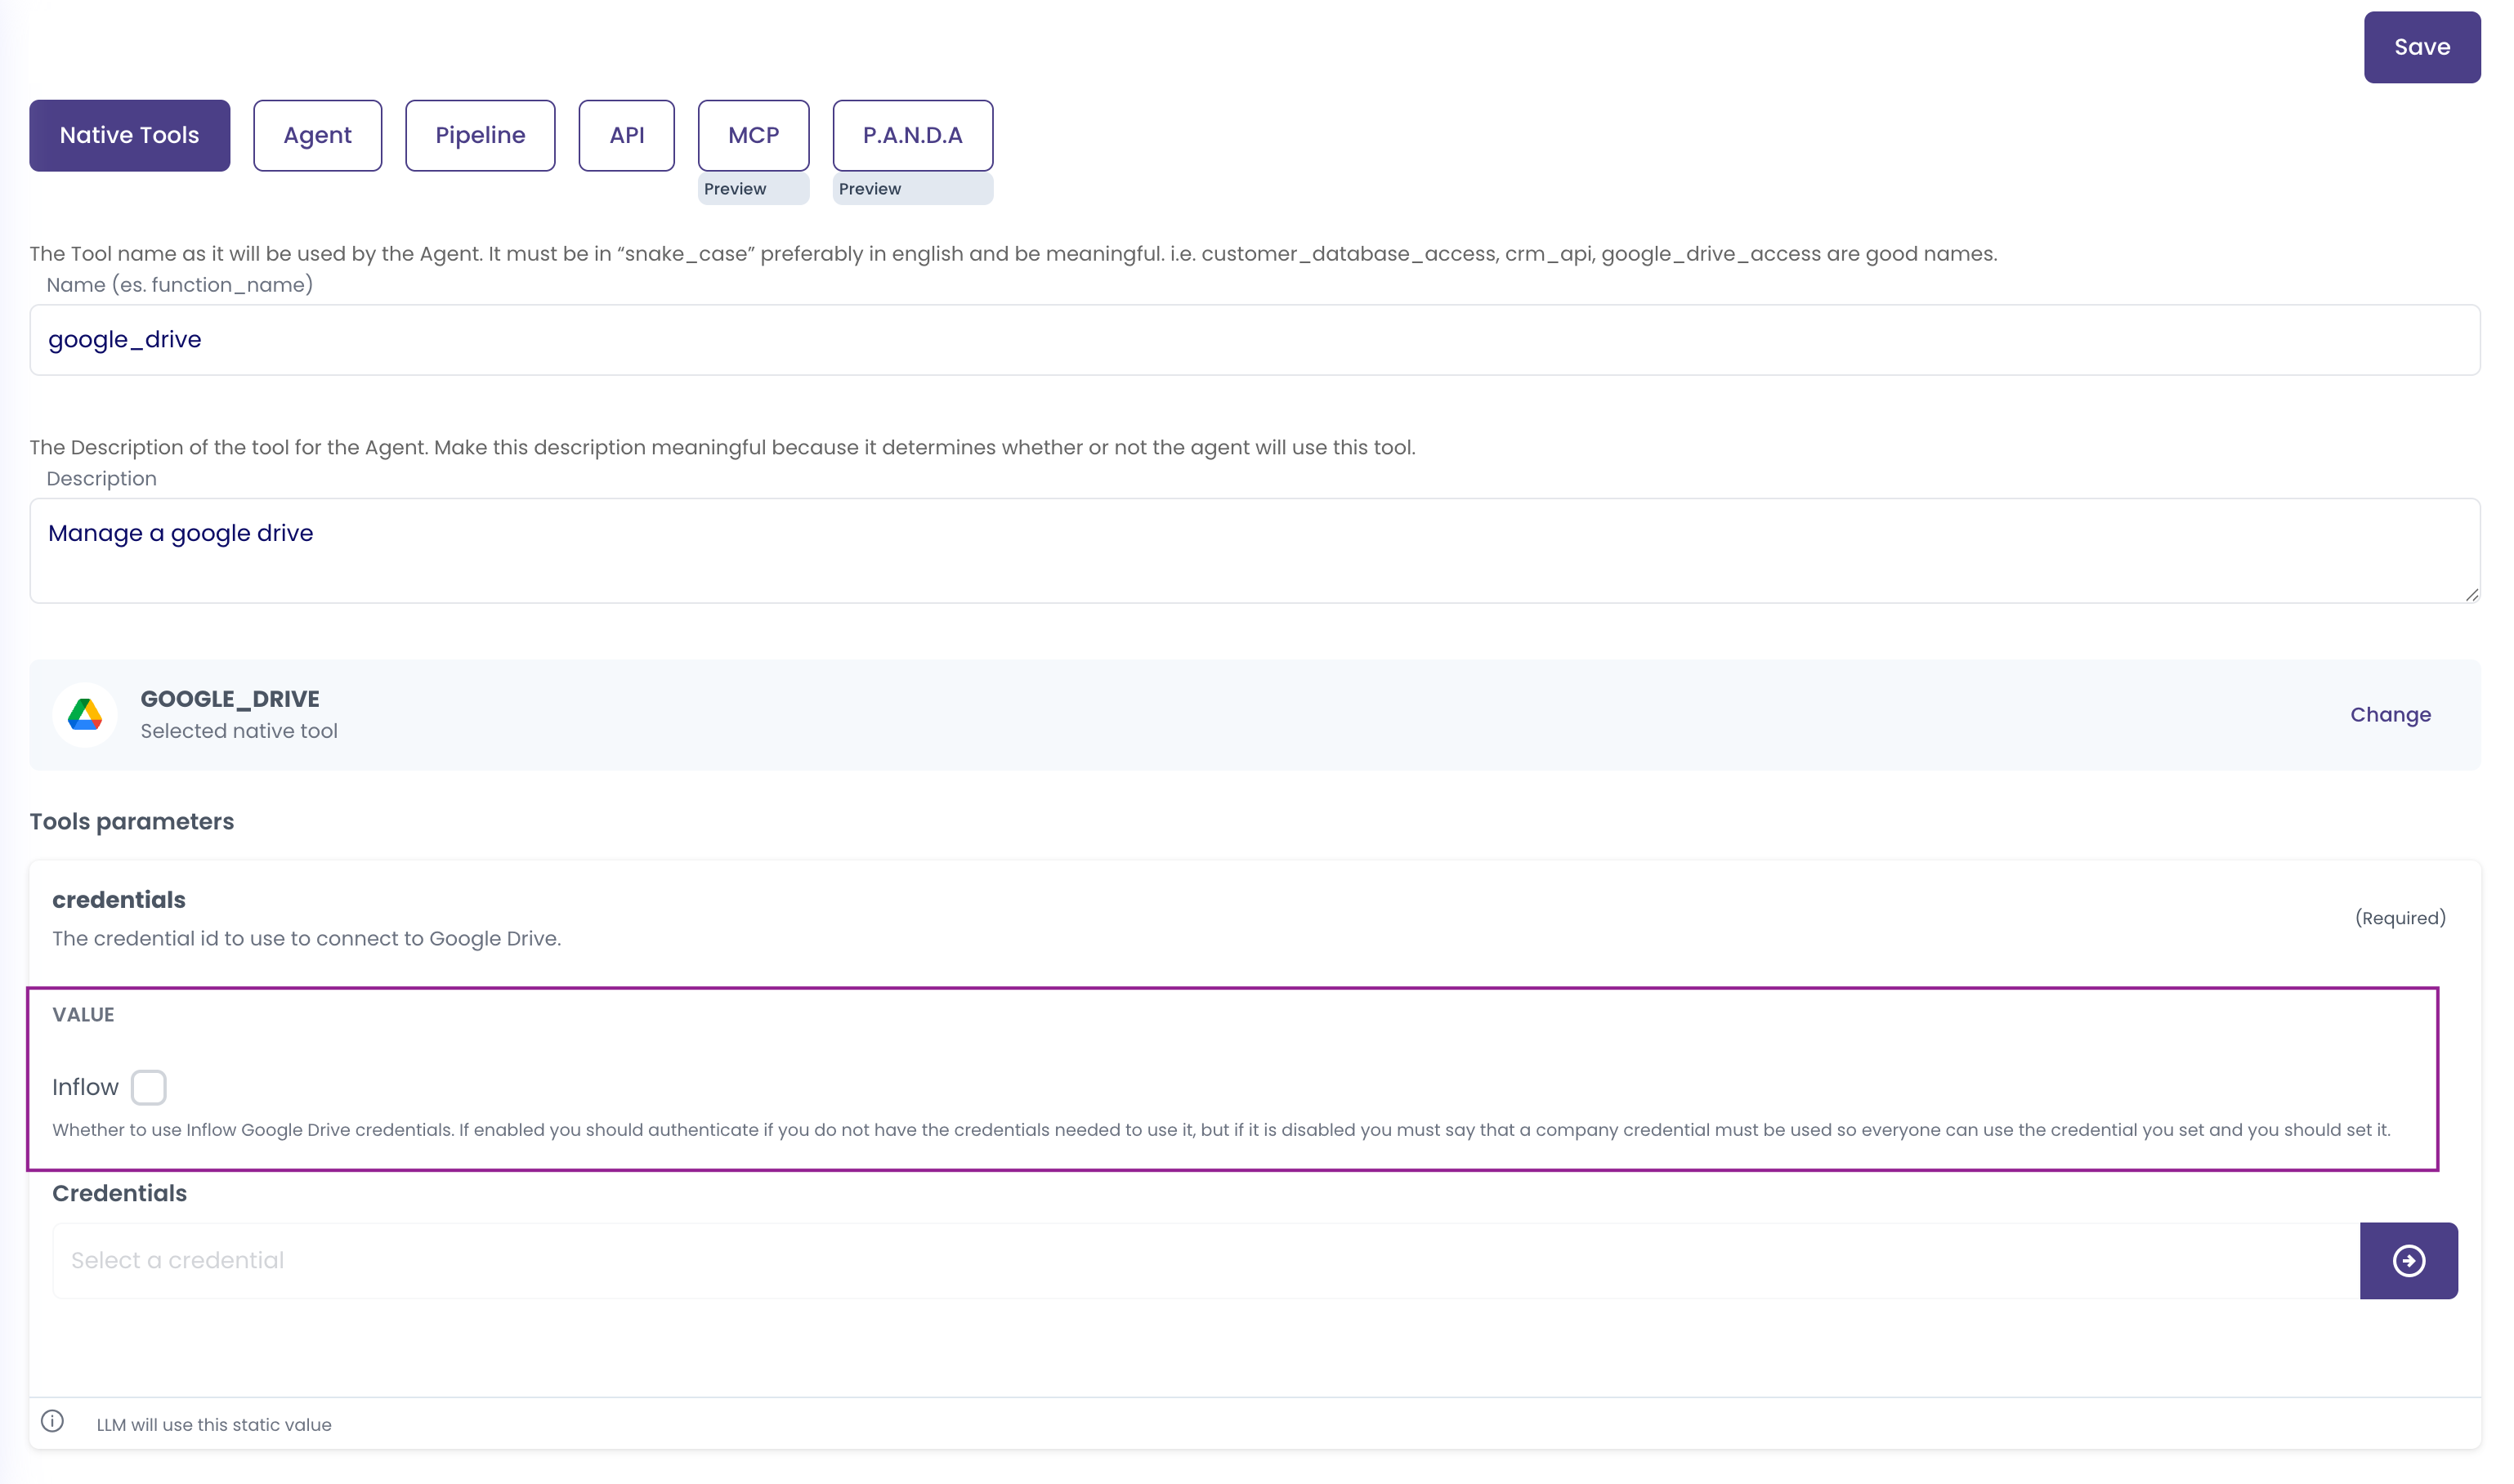
Task: Click the credentials parameter name
Action: click(119, 900)
